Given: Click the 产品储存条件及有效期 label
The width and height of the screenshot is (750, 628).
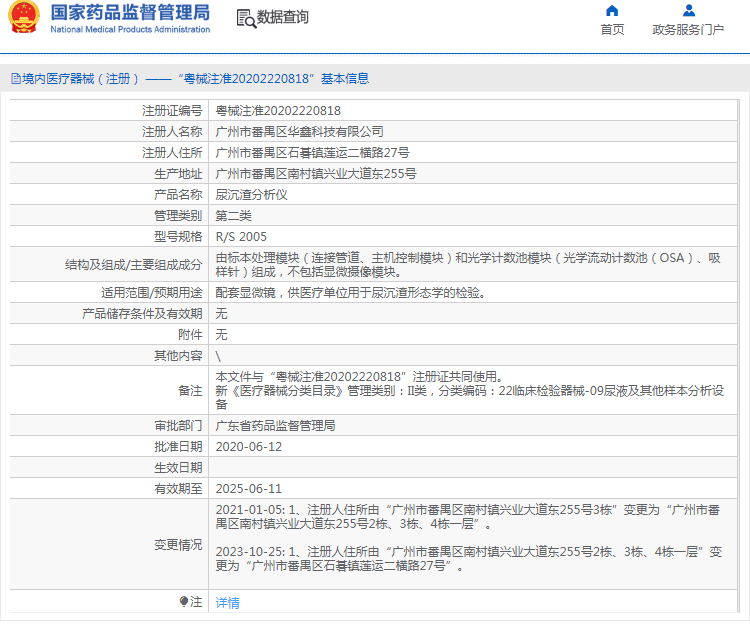Looking at the screenshot, I should 143,314.
